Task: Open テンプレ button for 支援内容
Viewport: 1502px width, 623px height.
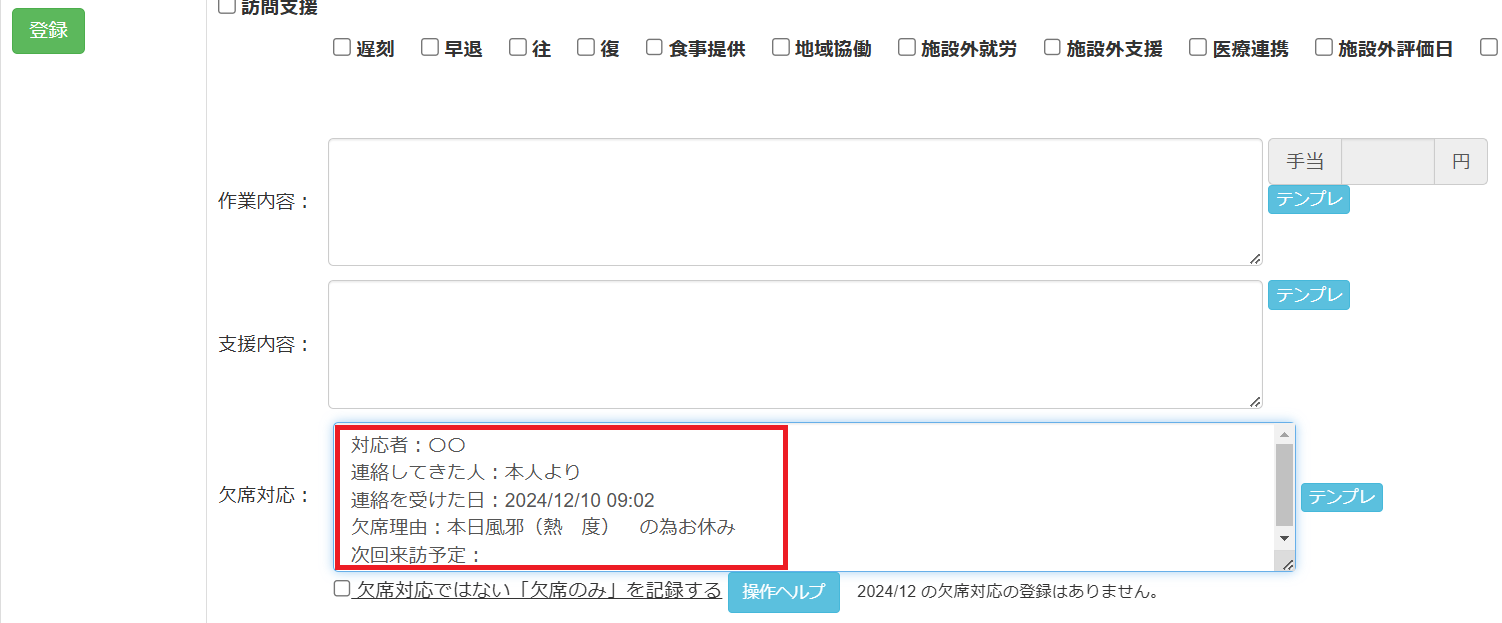Action: coord(1308,295)
